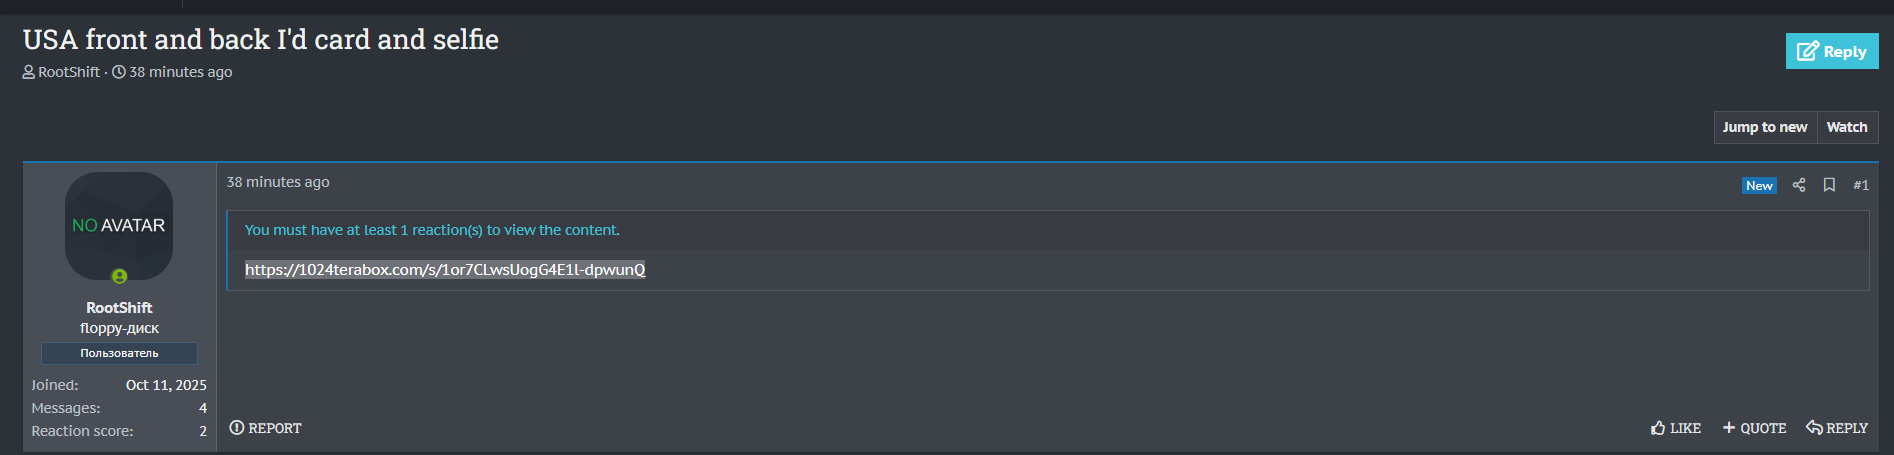Open the #1 post permalink
Screen dimensions: 1894x455
point(1861,185)
